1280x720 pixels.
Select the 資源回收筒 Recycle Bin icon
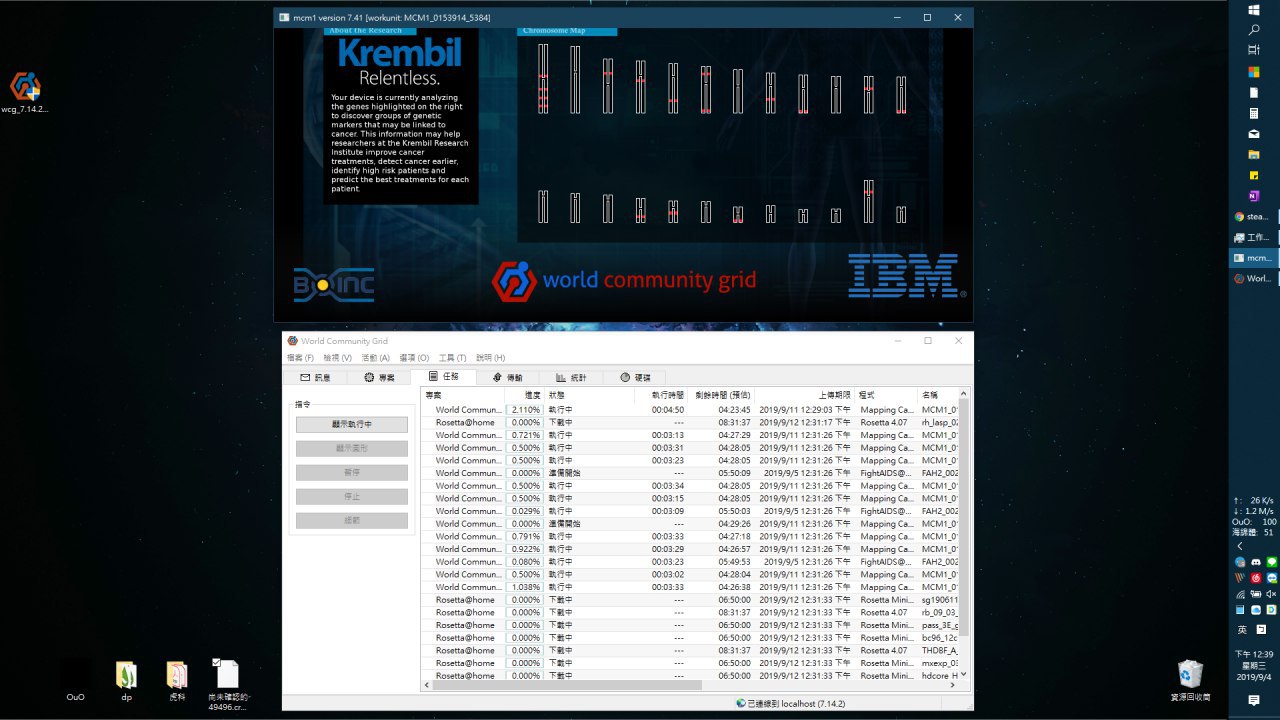click(1190, 679)
